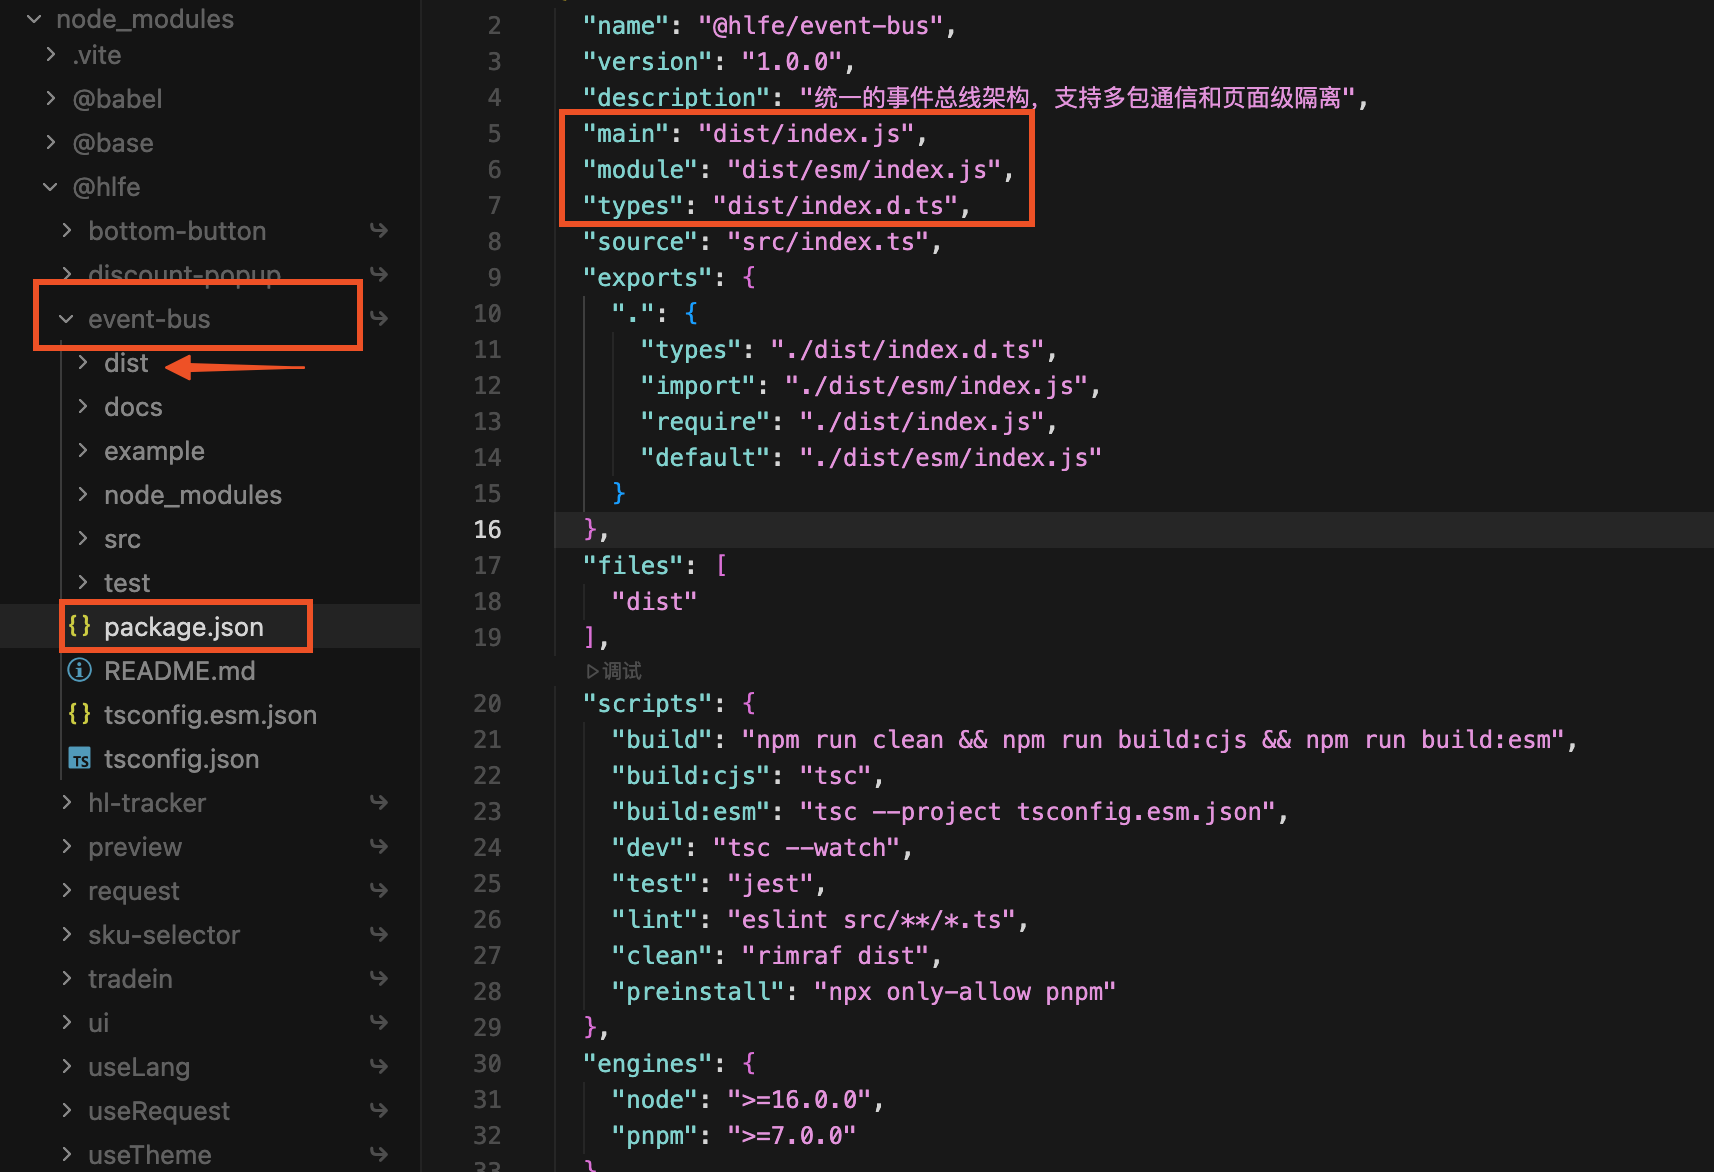This screenshot has height=1172, width=1714.
Task: Click the symlink arrow icon beside useRequest
Action: point(379,1110)
